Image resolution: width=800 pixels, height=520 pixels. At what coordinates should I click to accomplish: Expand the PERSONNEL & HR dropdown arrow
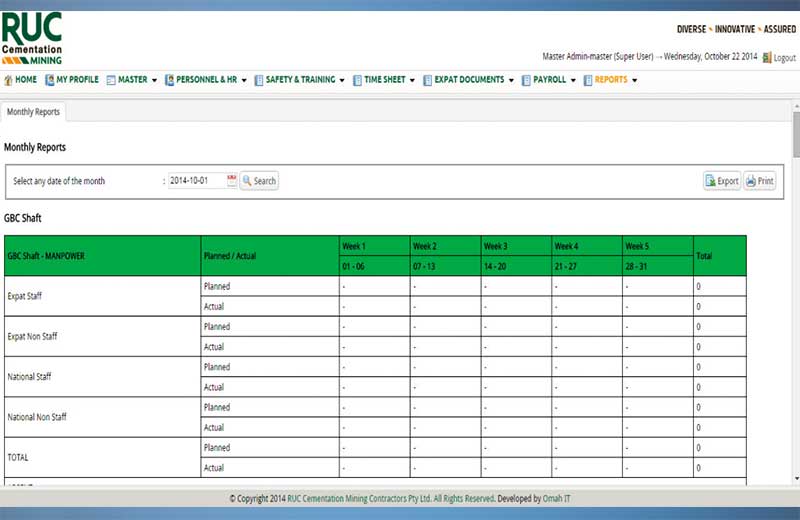click(x=245, y=80)
